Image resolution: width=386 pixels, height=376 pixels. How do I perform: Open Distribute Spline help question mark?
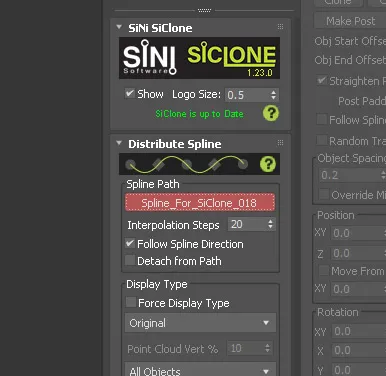pyautogui.click(x=268, y=164)
